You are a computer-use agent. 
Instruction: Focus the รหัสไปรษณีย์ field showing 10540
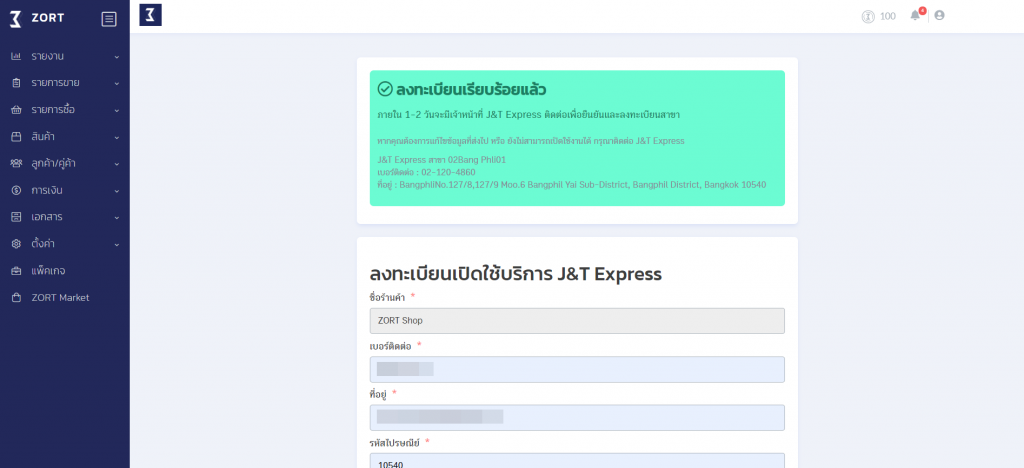tap(577, 461)
